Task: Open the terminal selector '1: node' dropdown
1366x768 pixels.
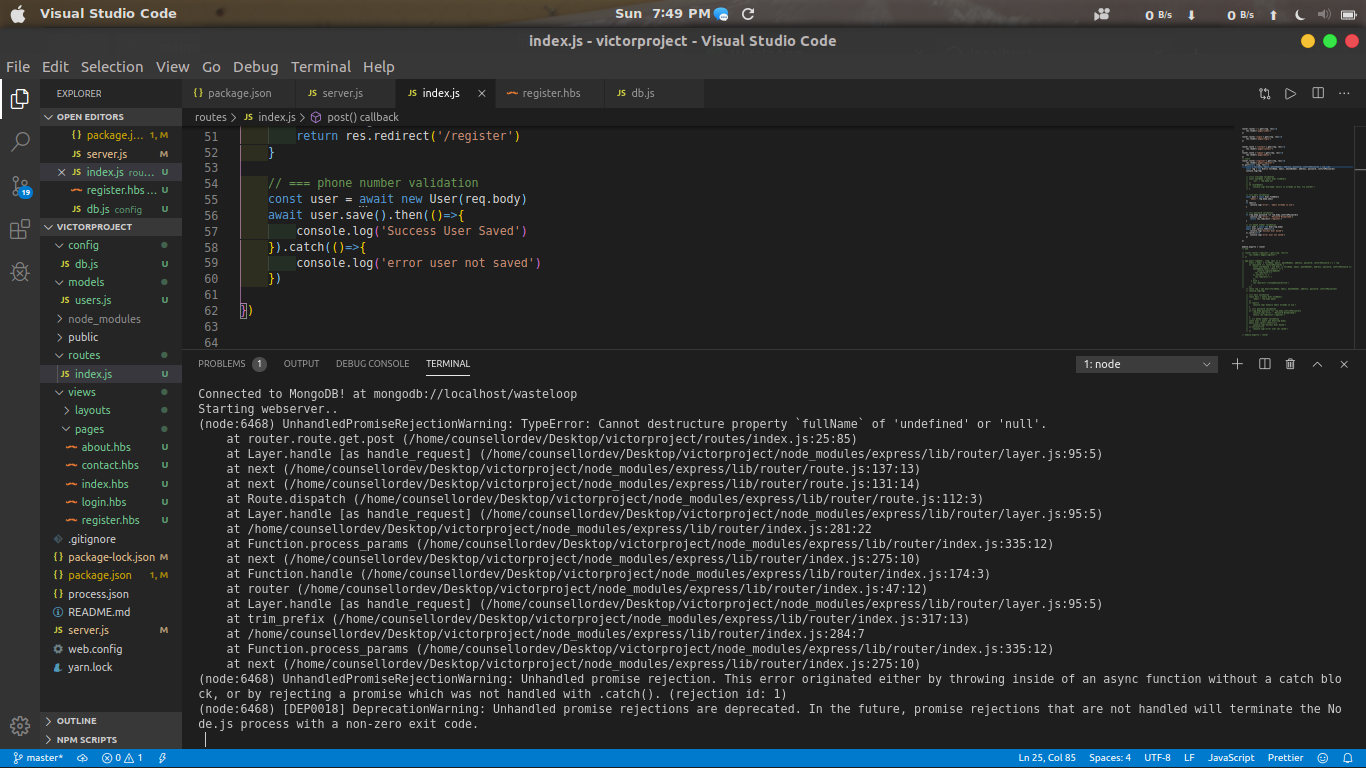Action: (x=1146, y=364)
